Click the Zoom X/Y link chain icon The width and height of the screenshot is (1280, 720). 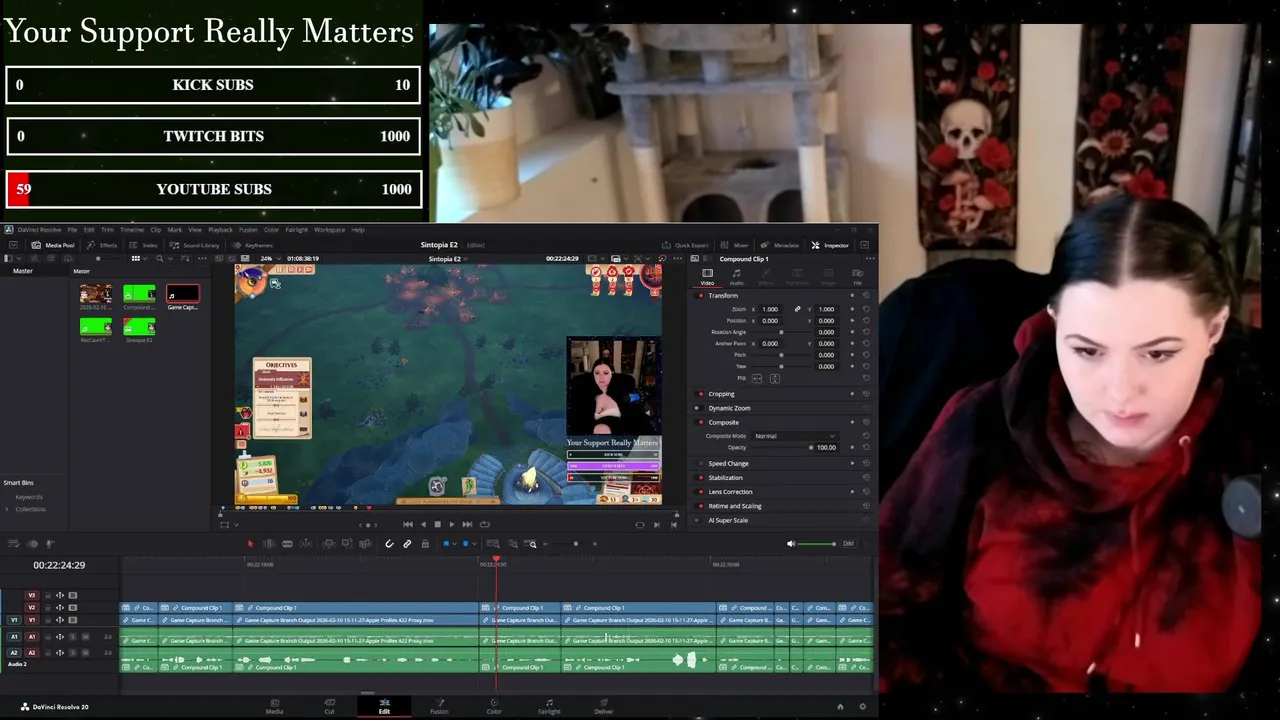(798, 309)
